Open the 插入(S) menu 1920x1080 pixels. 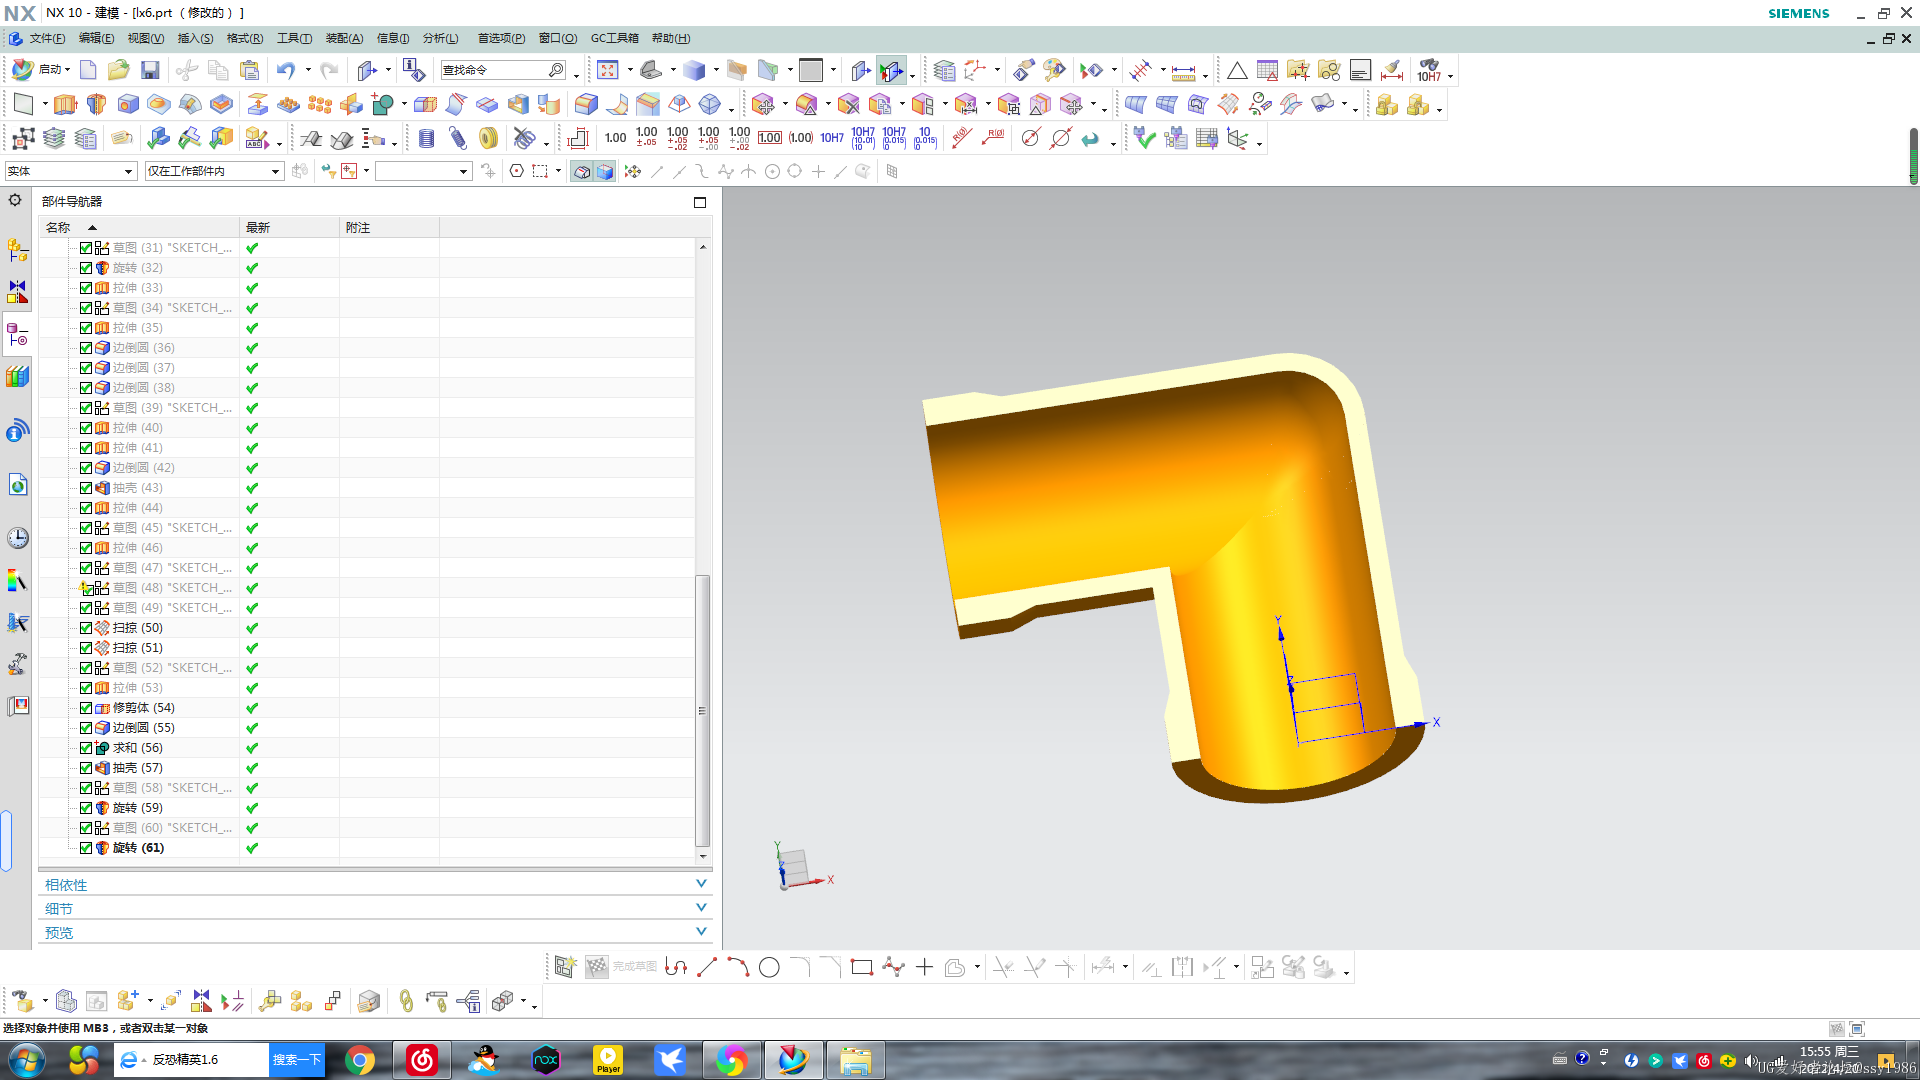[195, 38]
